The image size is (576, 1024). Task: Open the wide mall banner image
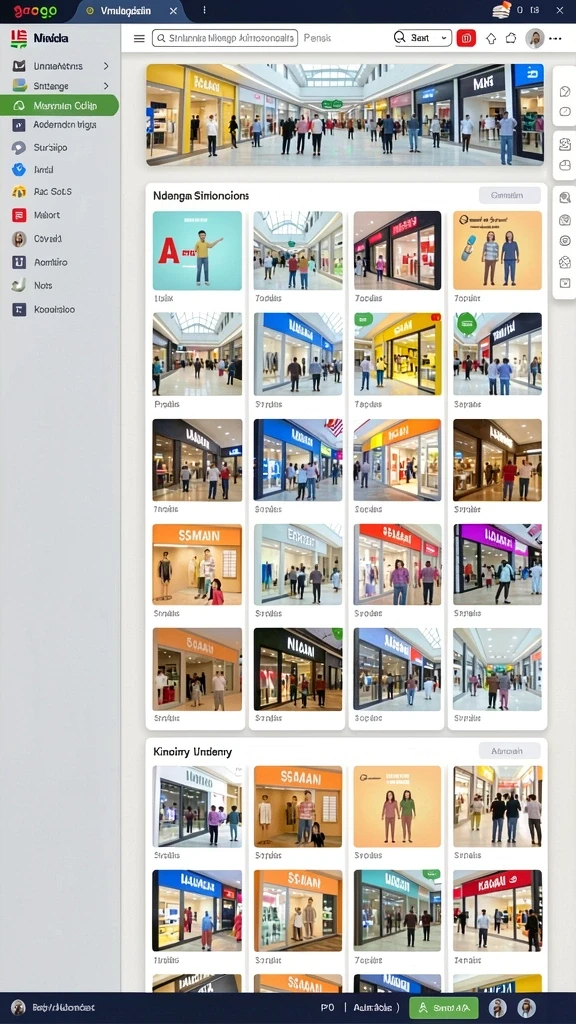tap(345, 115)
